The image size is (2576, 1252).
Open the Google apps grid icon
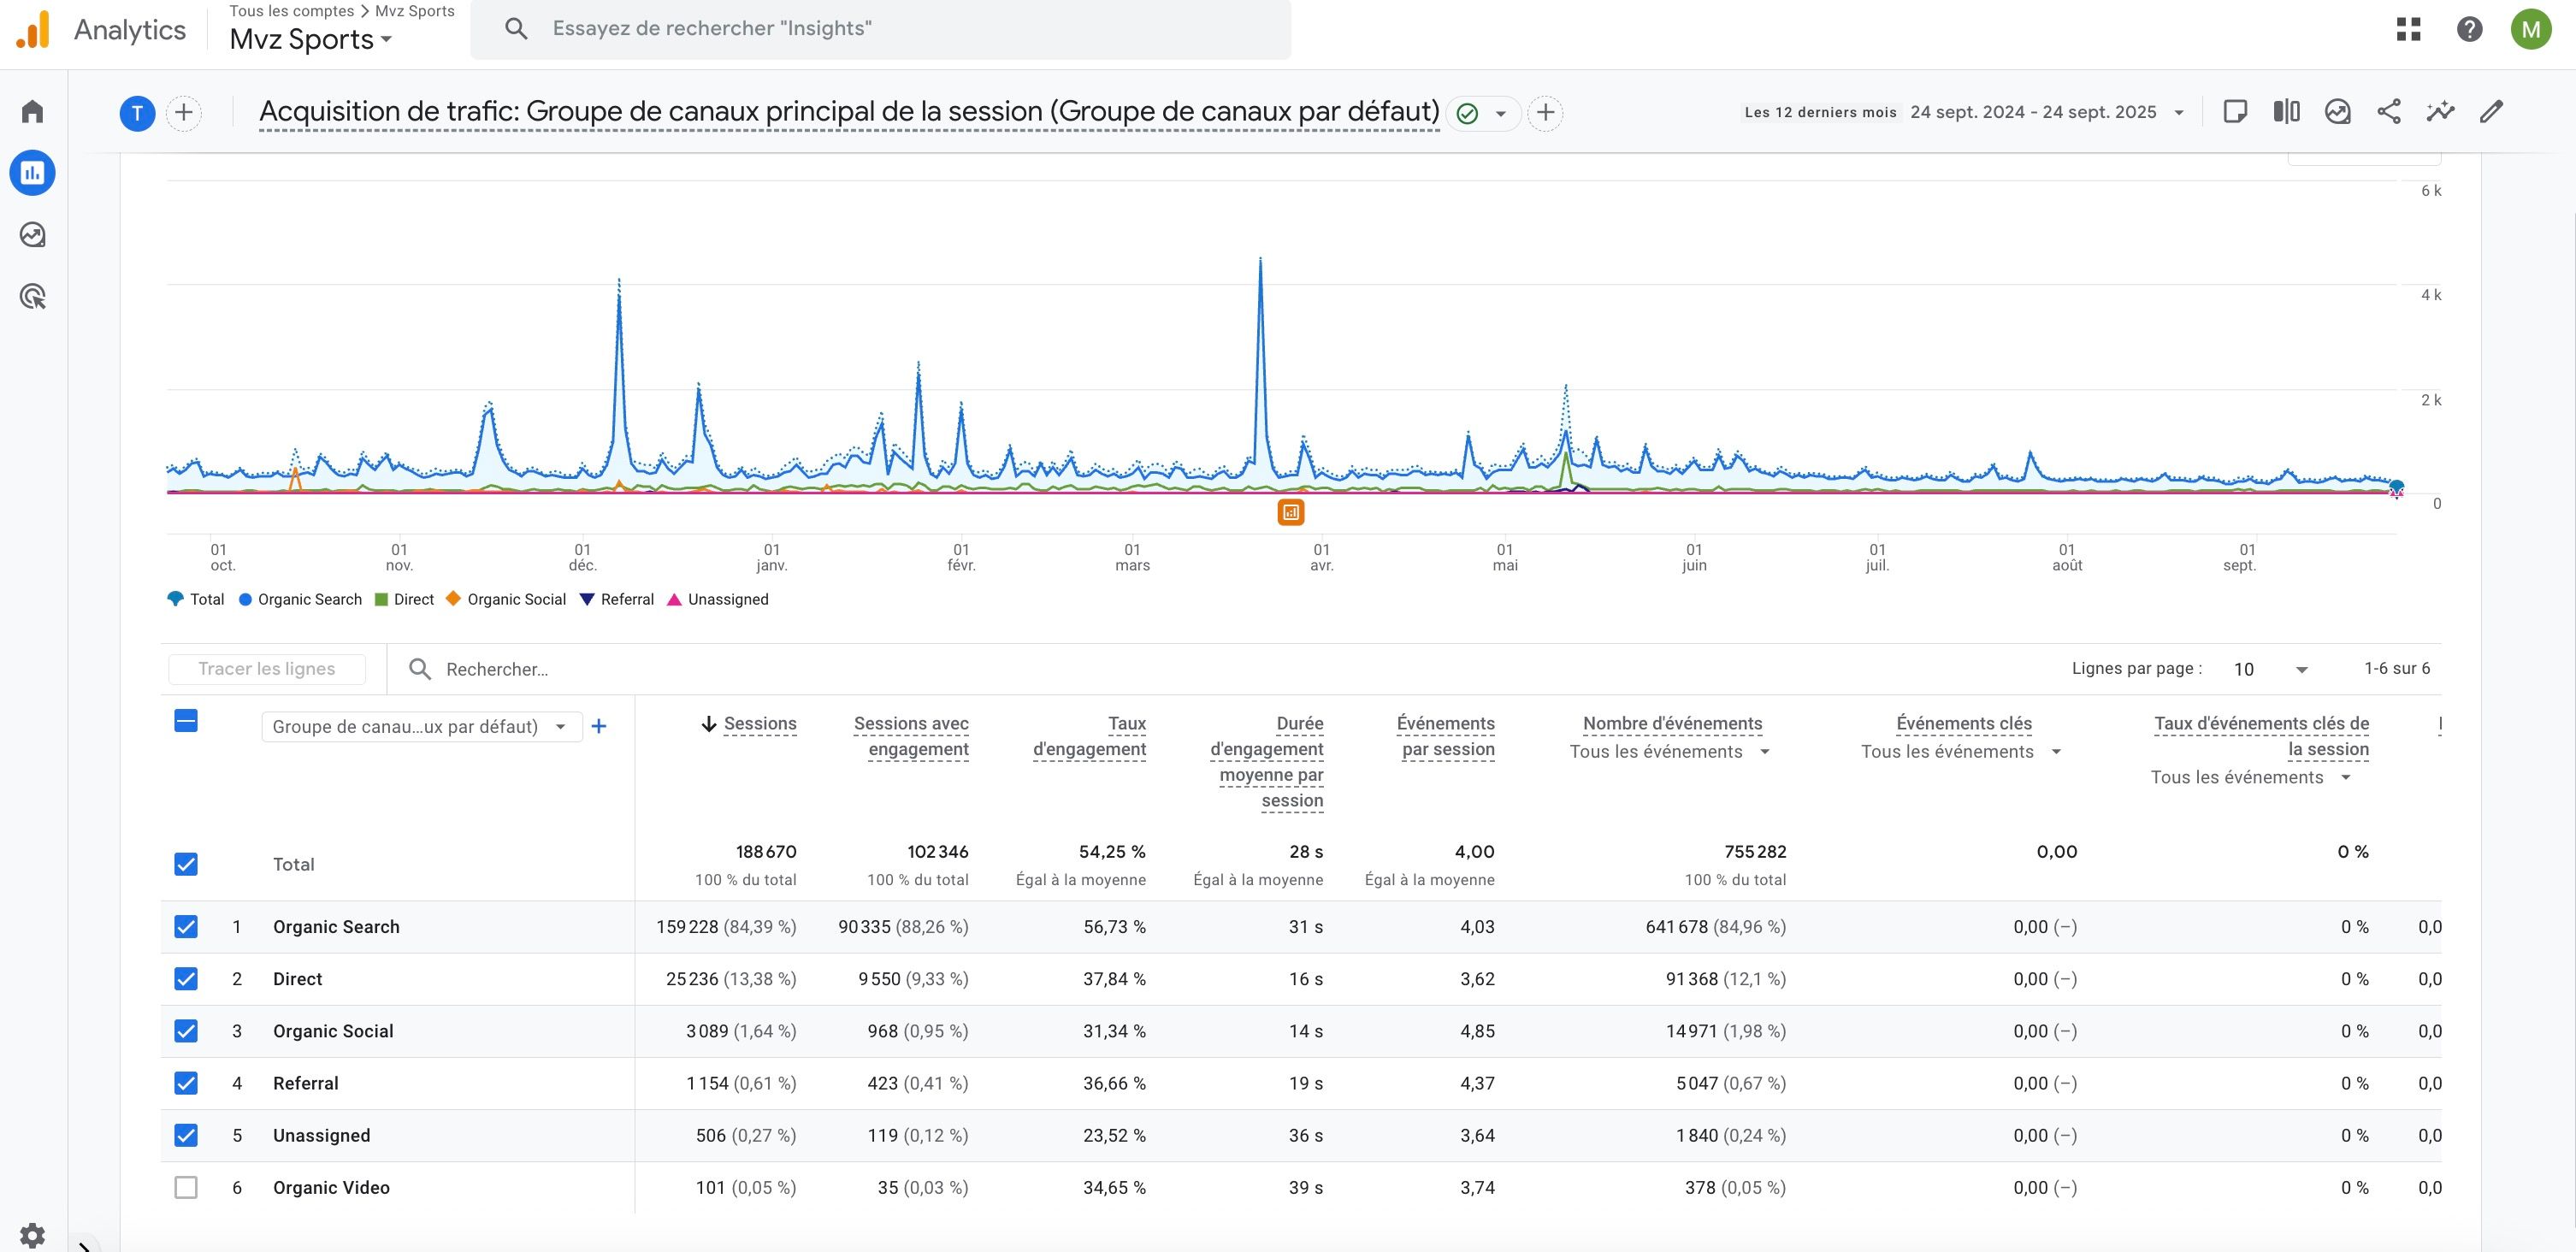click(2408, 29)
